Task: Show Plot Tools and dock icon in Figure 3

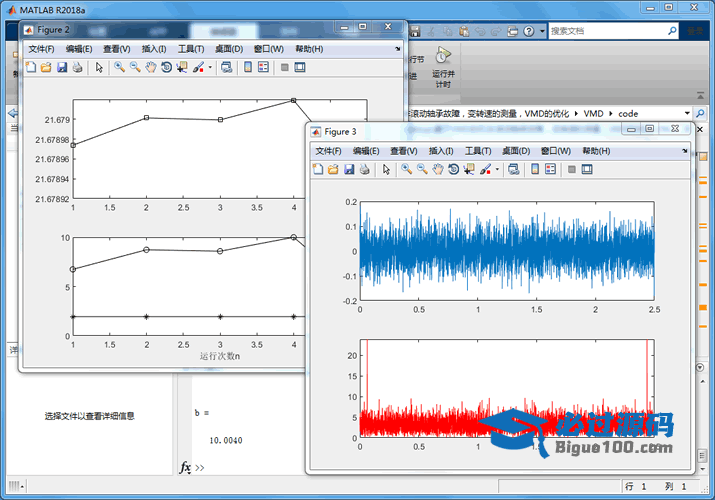Action: (x=587, y=170)
